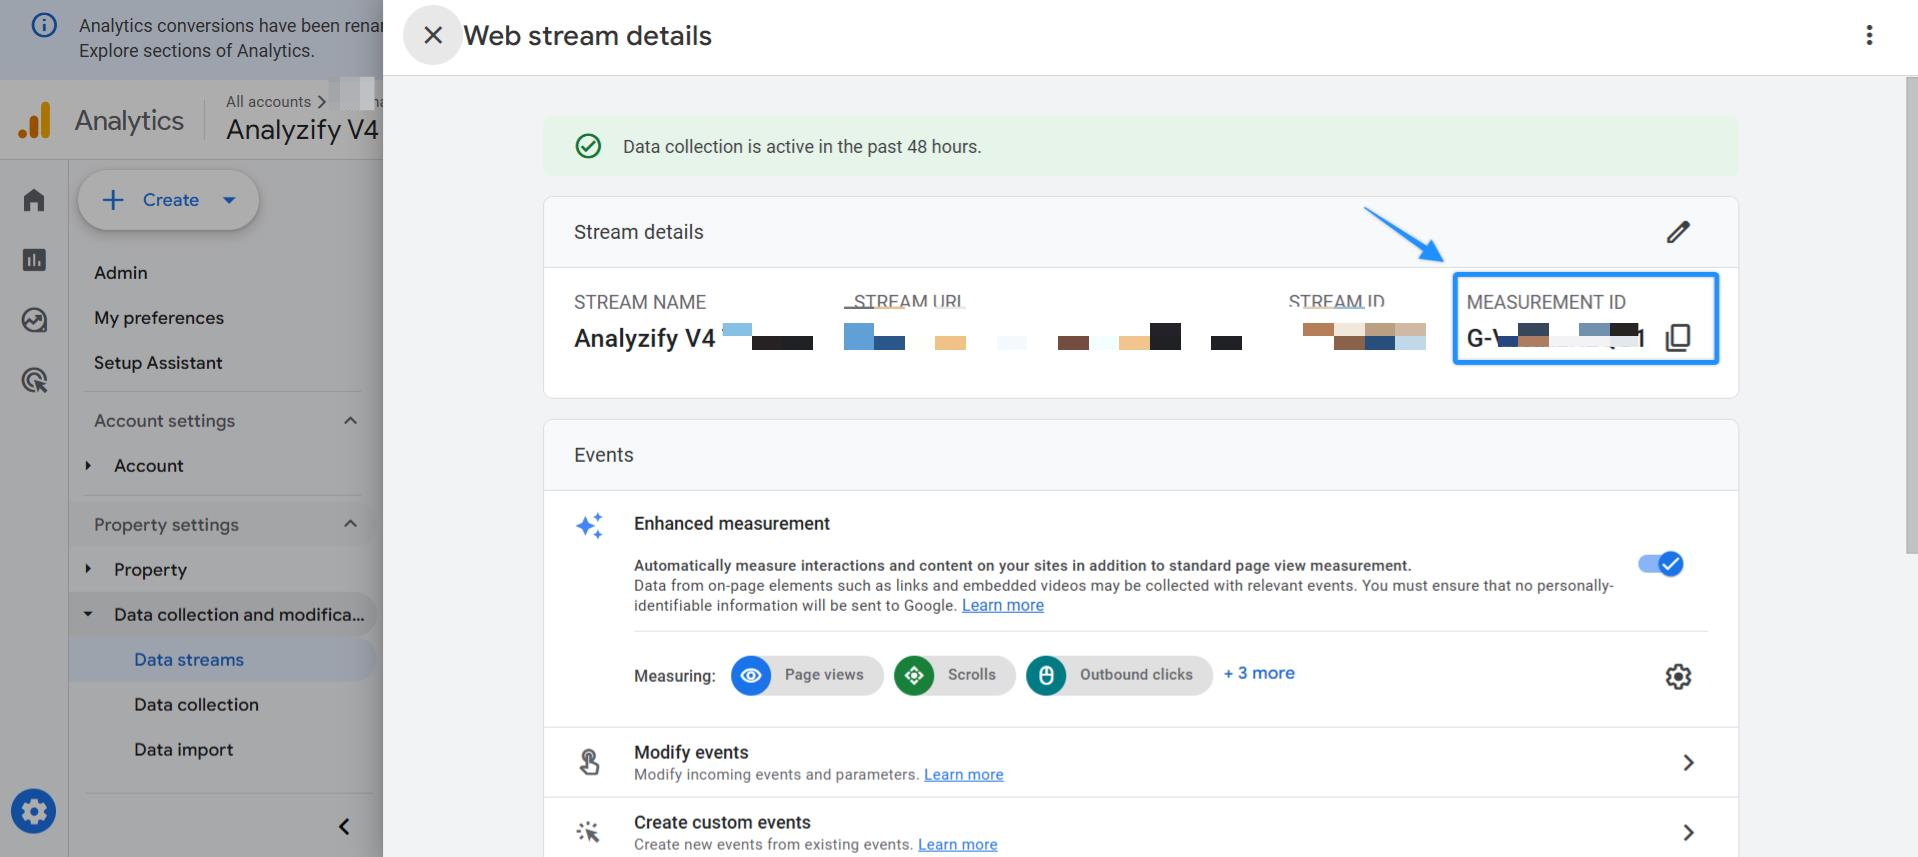
Task: Open Learn more in Create custom events
Action: click(957, 844)
